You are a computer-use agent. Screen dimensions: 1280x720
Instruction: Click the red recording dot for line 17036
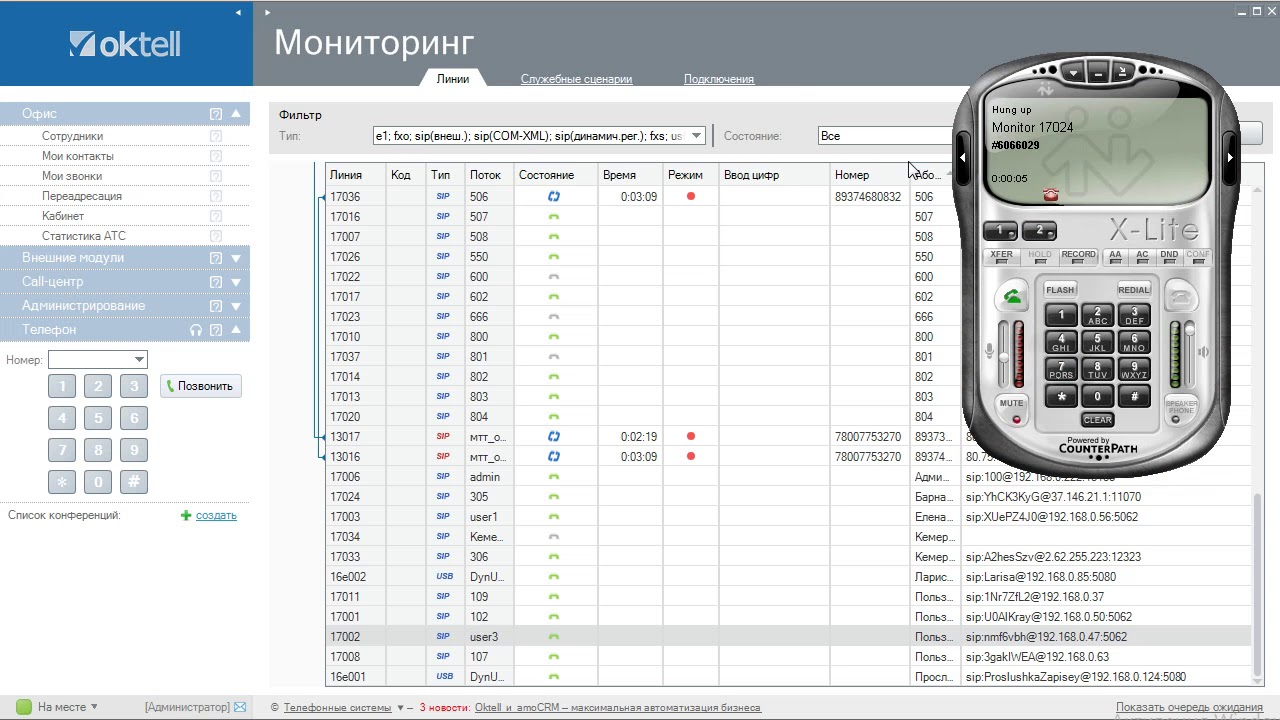690,196
